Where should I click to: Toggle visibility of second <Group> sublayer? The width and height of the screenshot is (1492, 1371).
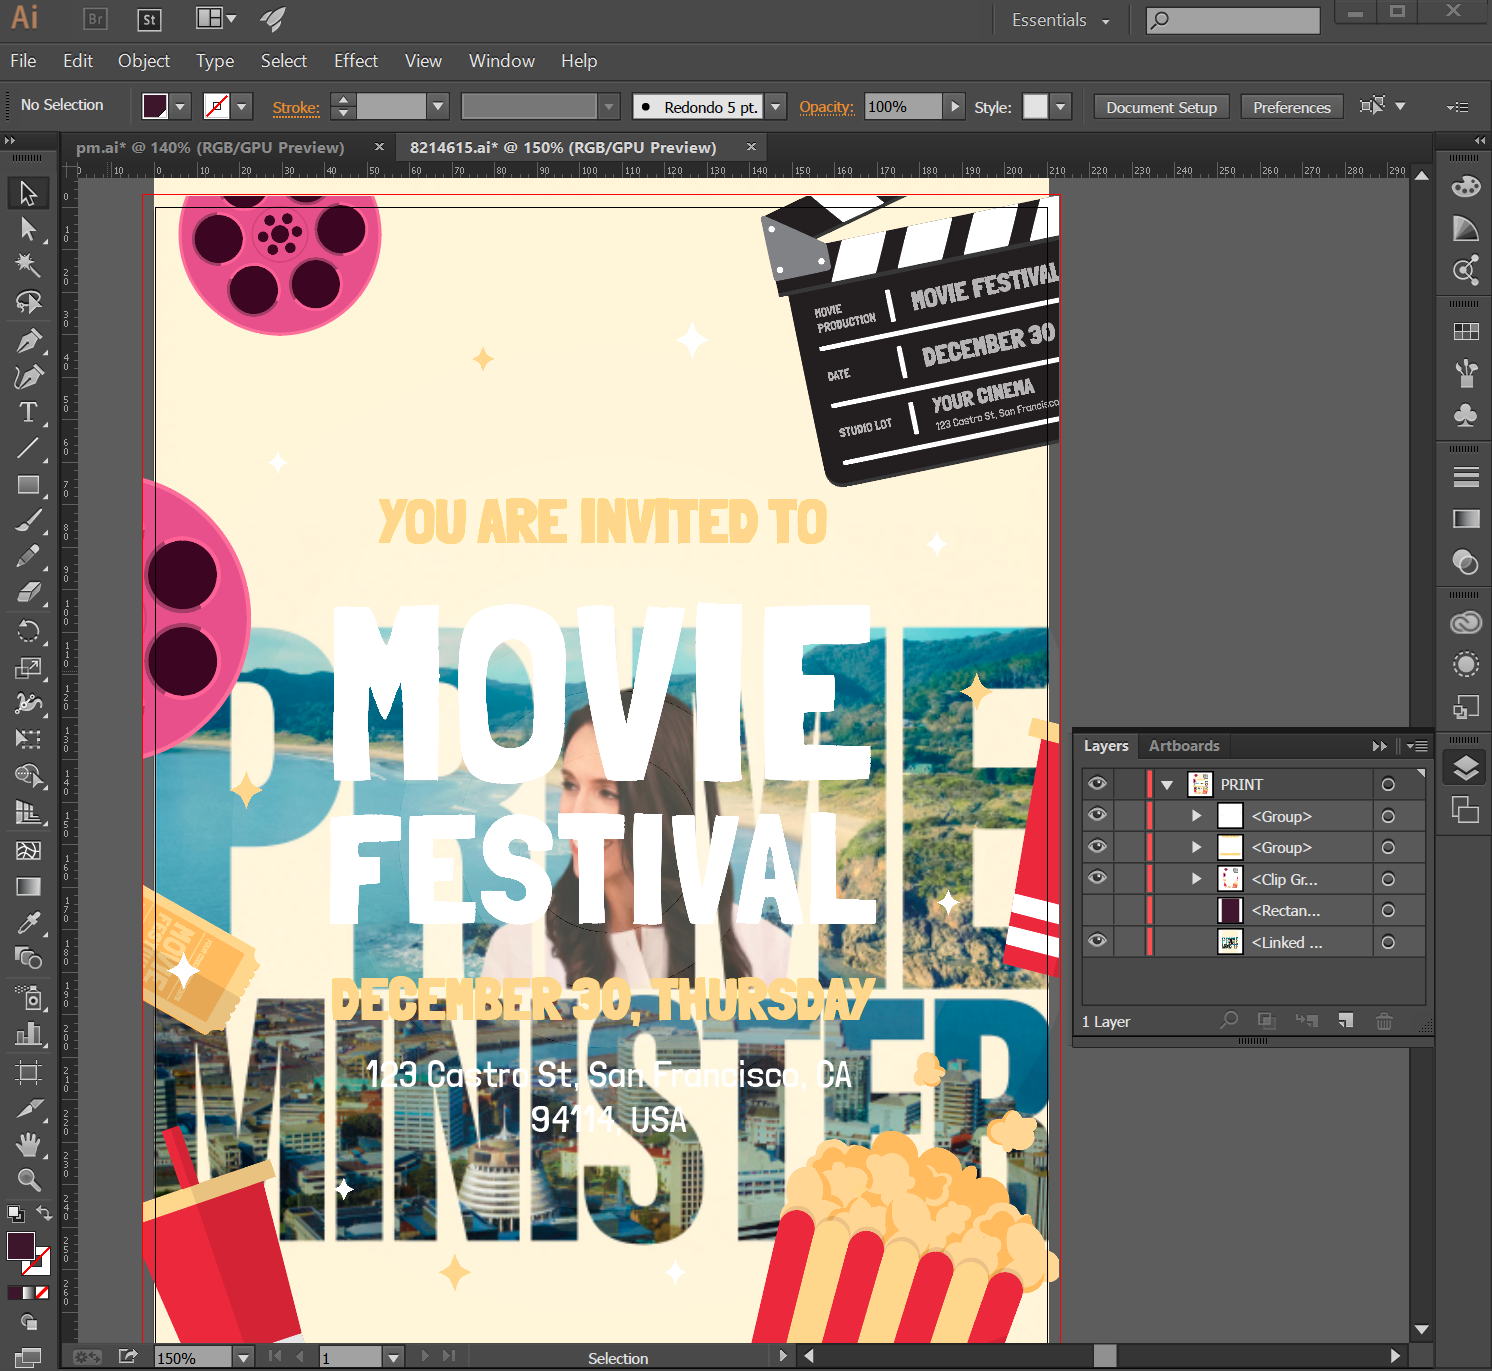click(1097, 847)
